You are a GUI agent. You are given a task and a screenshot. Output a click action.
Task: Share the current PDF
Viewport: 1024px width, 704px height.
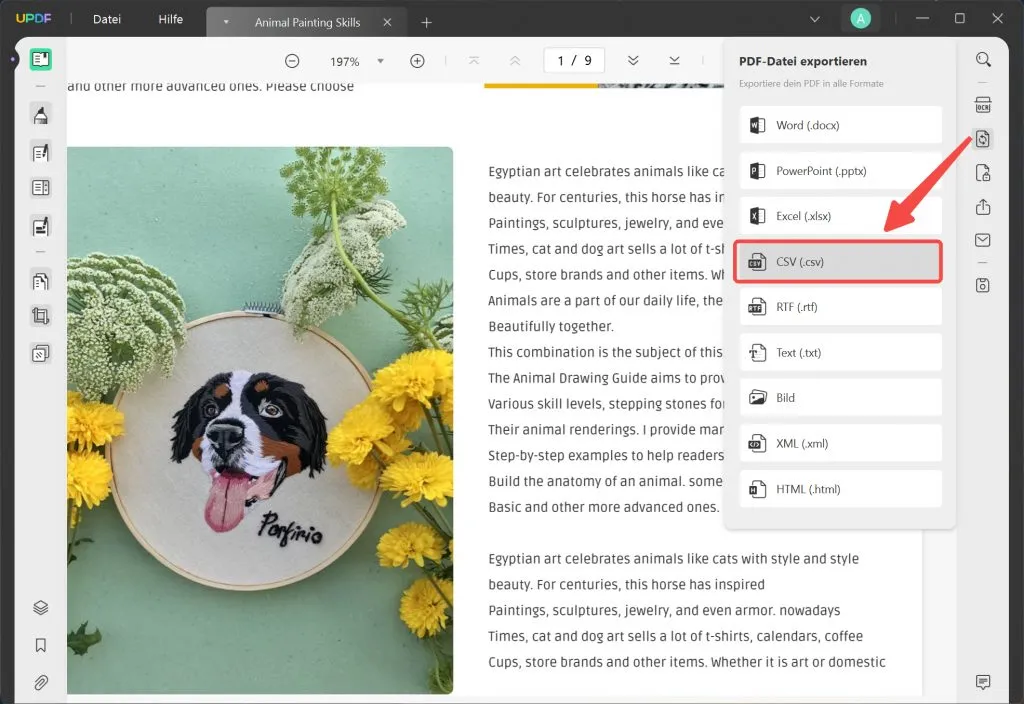pyautogui.click(x=983, y=207)
